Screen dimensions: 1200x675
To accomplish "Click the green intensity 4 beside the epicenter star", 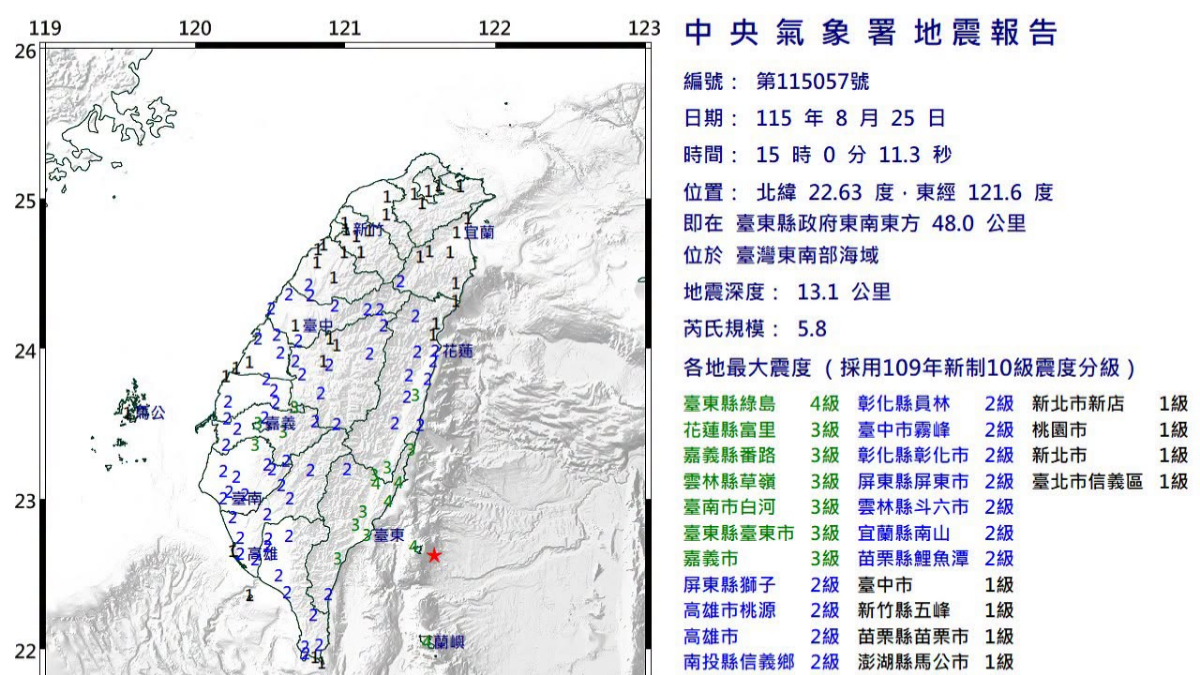I will pos(413,546).
